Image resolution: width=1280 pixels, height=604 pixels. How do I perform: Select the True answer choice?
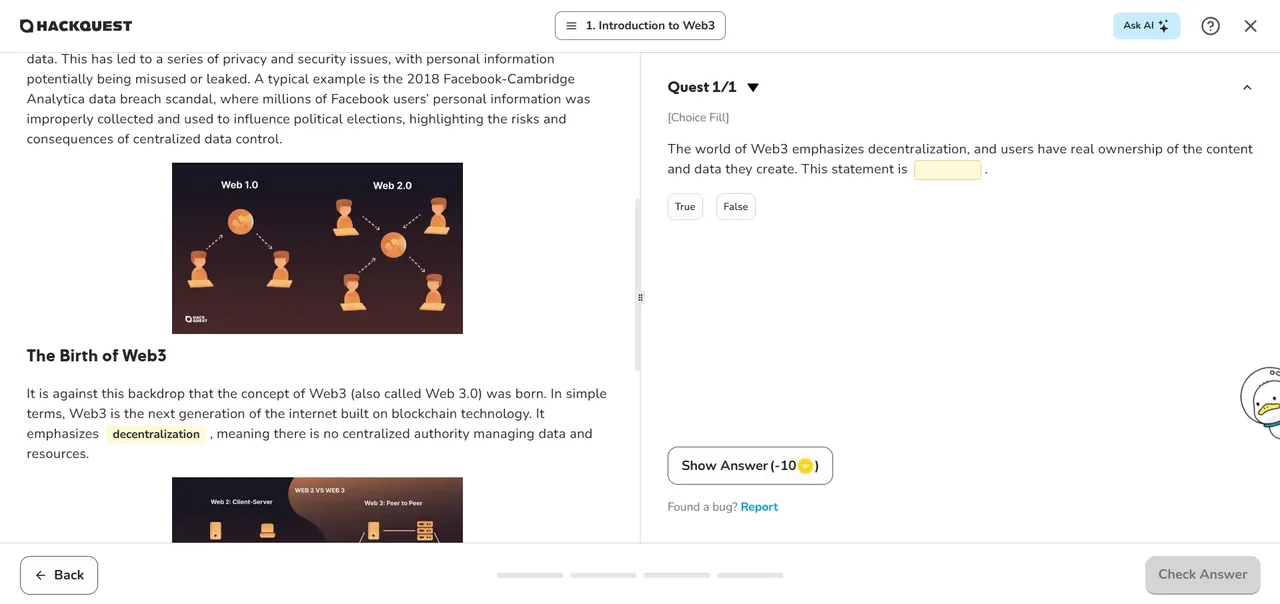point(685,207)
